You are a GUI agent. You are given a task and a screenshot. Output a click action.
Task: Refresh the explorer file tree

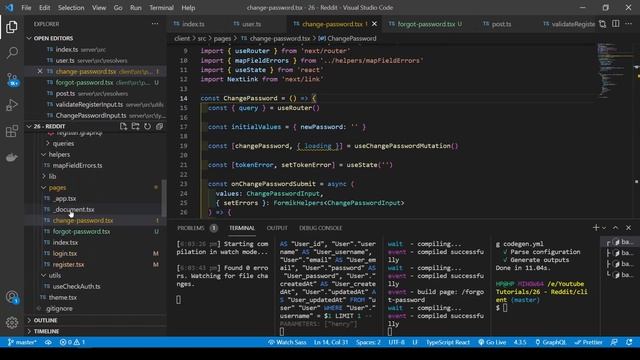coord(147,126)
